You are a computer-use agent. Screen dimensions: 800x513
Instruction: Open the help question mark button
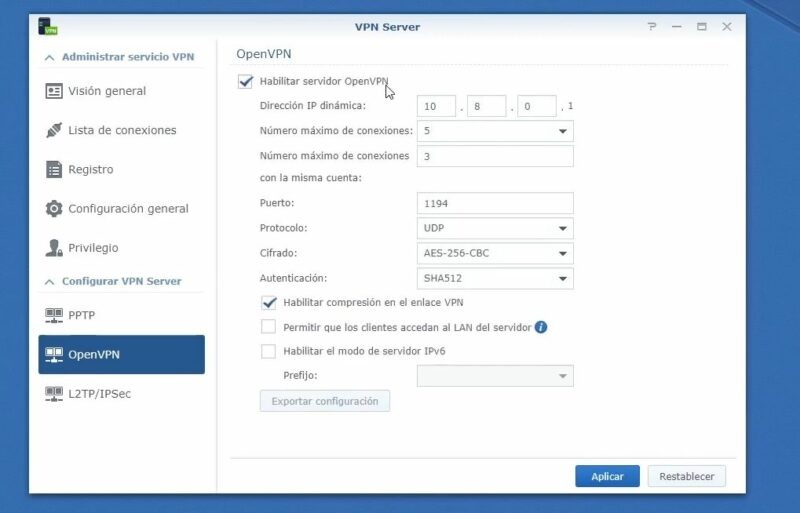tap(652, 27)
